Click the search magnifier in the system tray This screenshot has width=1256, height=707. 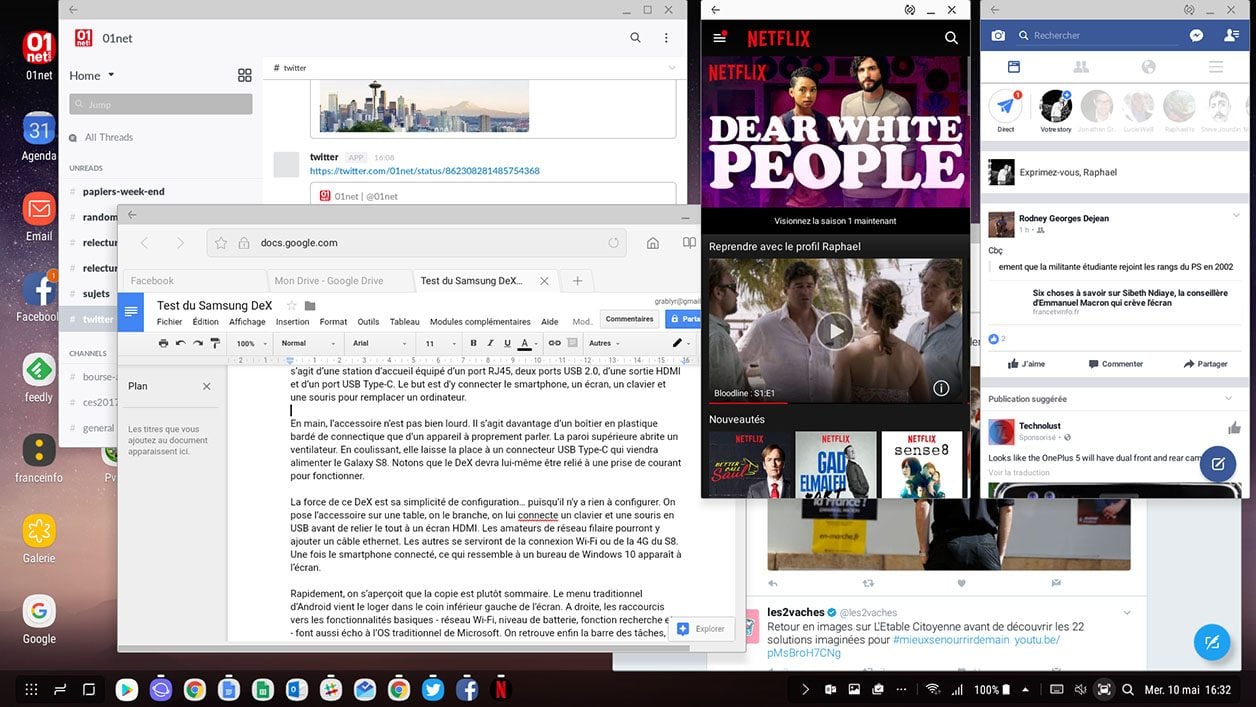pyautogui.click(x=1128, y=689)
